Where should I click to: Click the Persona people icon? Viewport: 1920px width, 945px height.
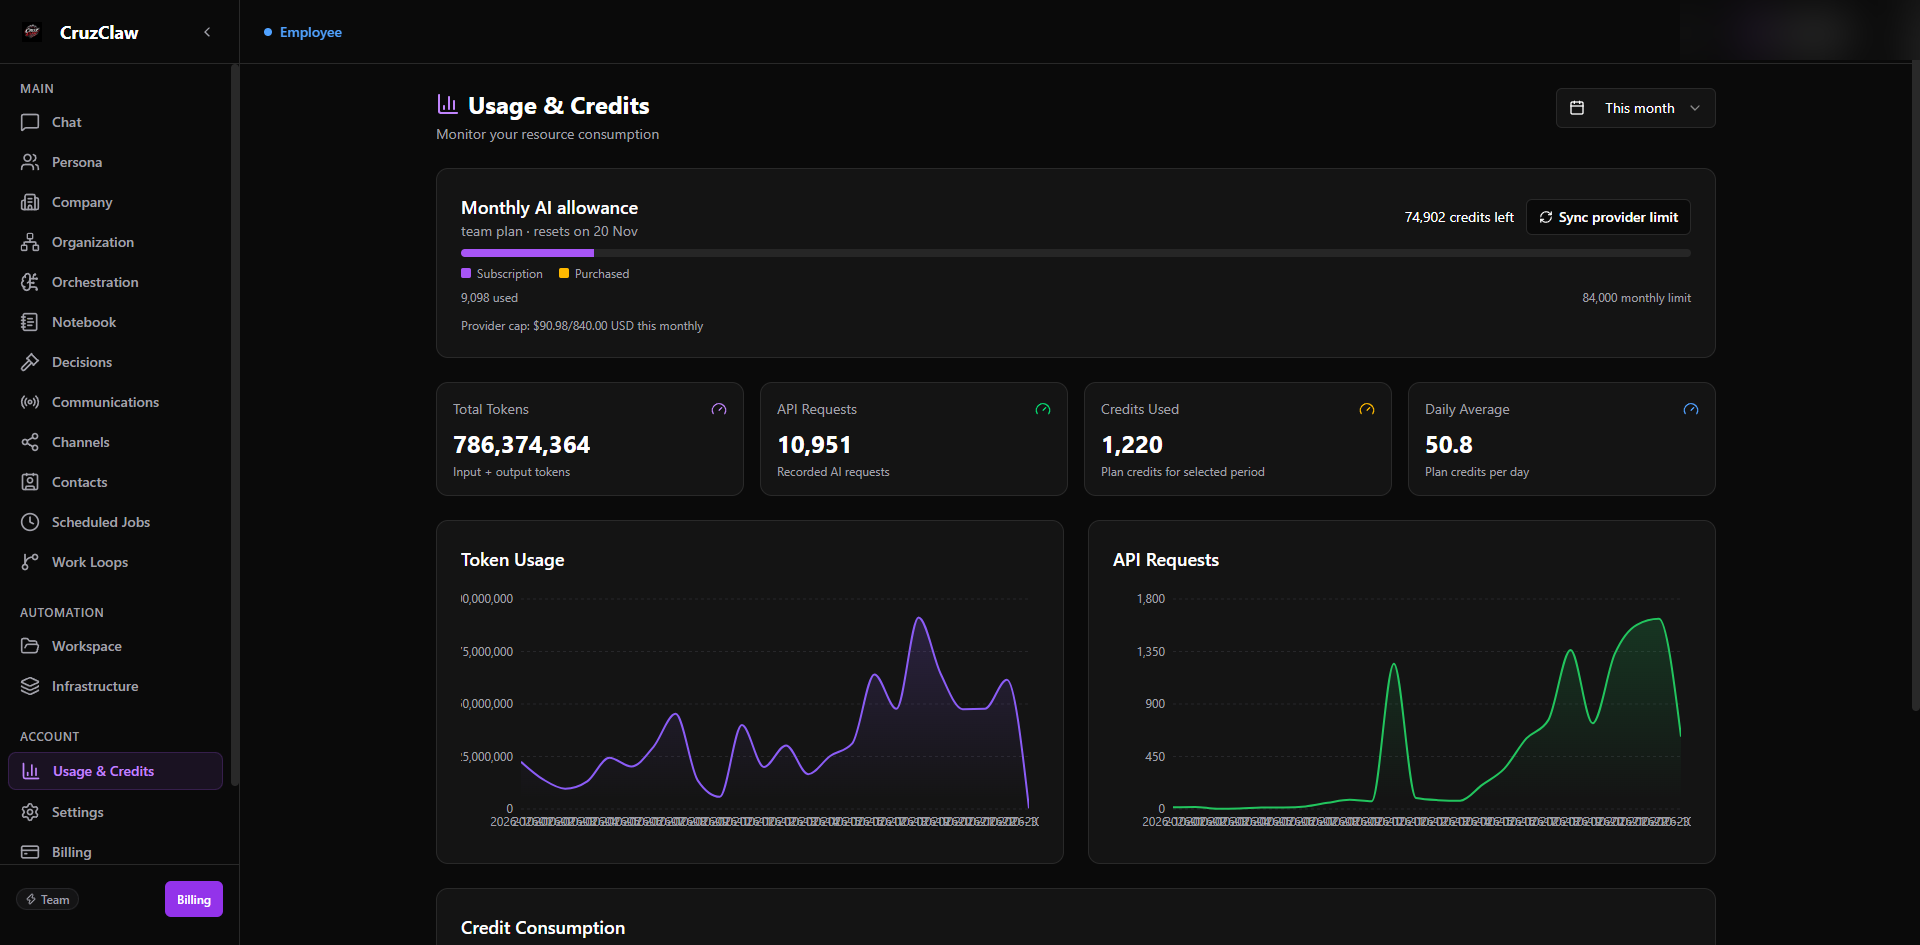(30, 162)
